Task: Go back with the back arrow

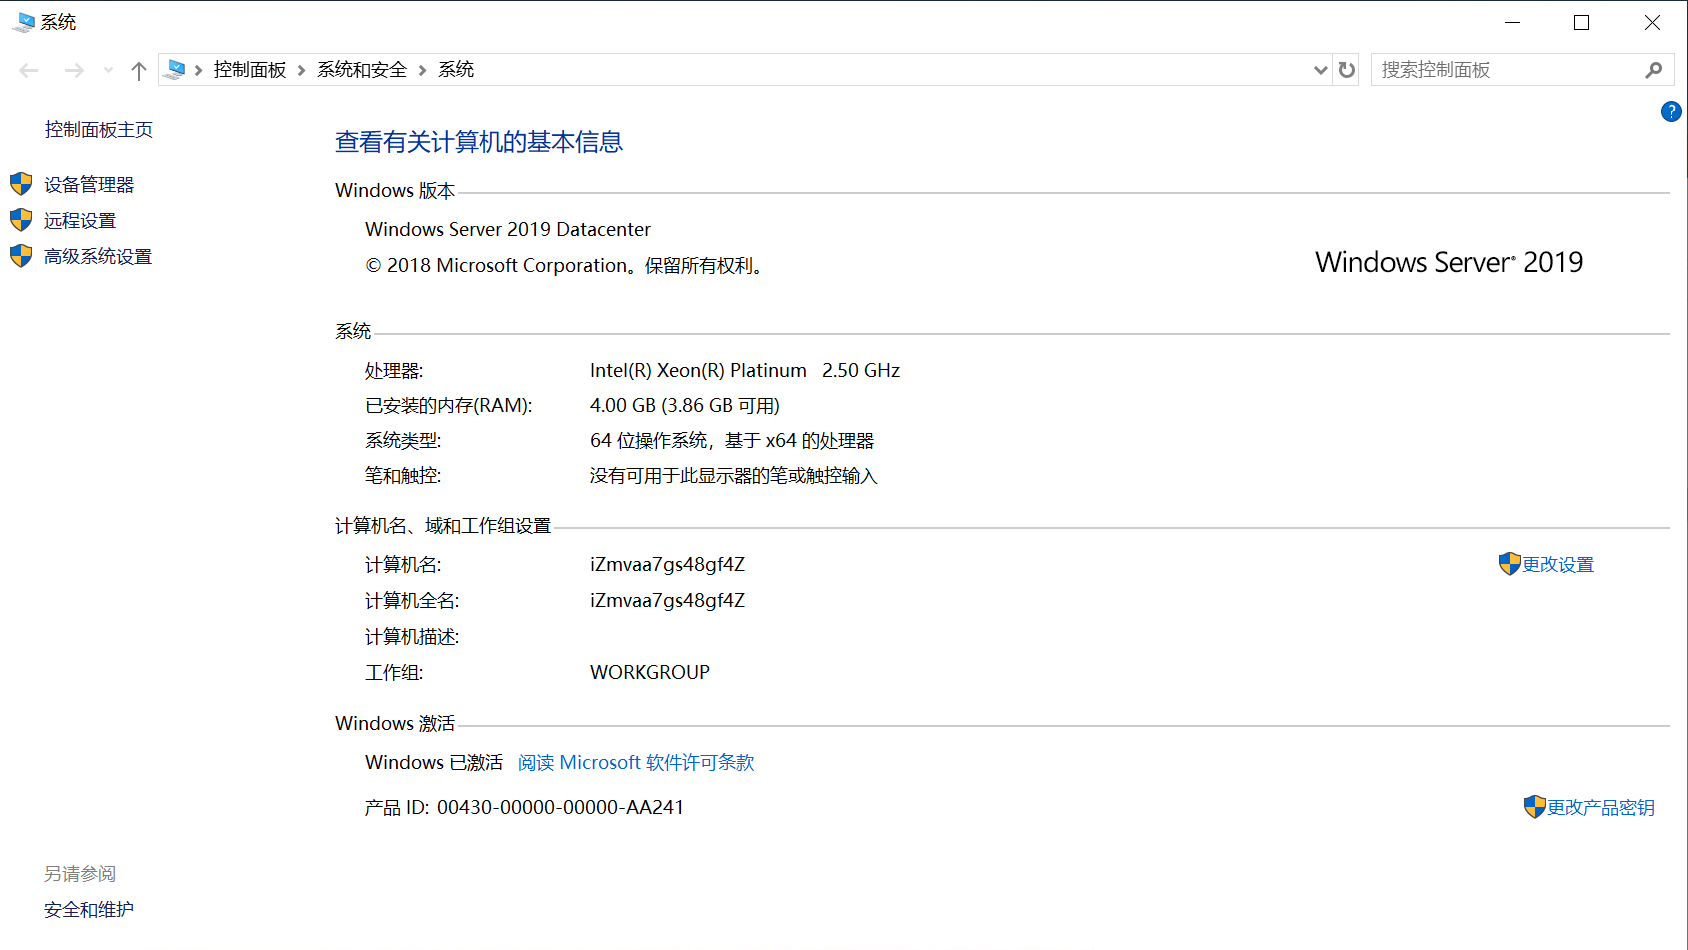Action: pyautogui.click(x=29, y=70)
